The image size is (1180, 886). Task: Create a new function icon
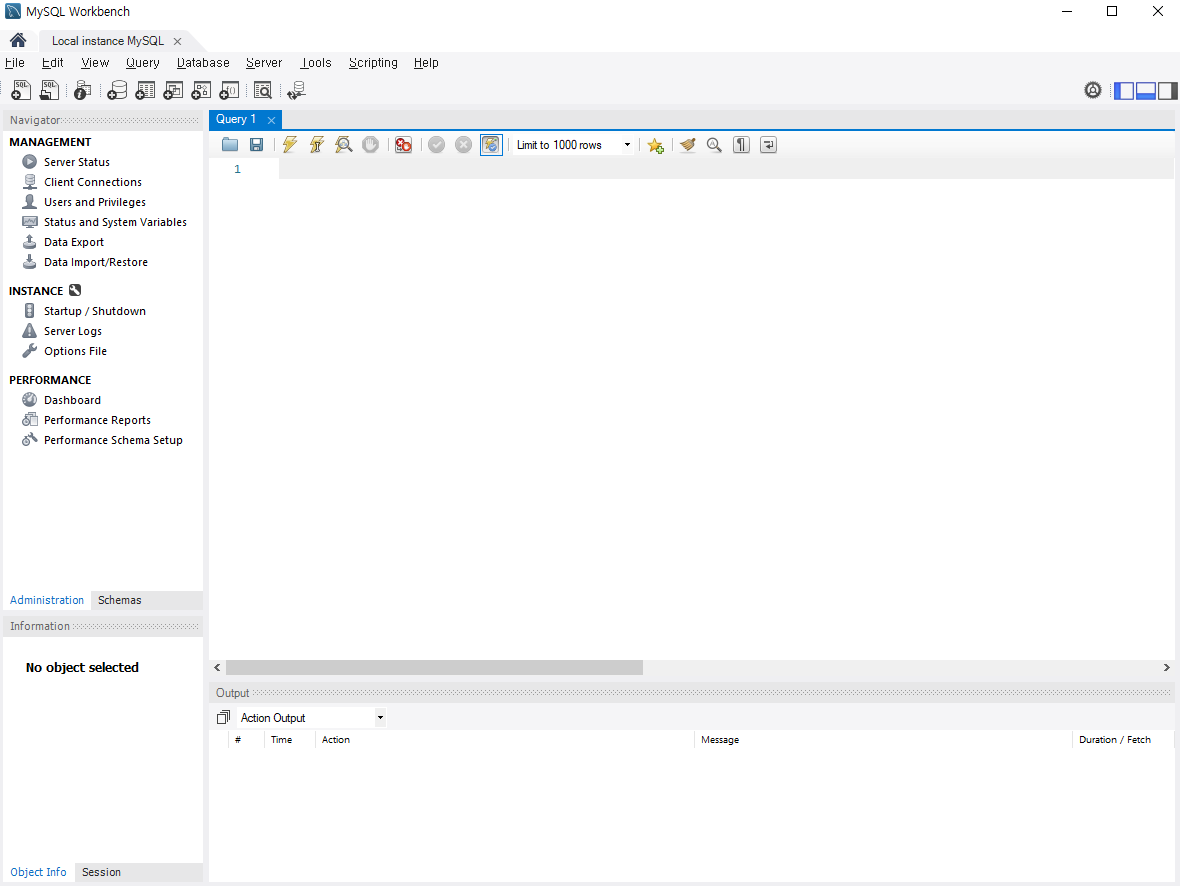(229, 90)
